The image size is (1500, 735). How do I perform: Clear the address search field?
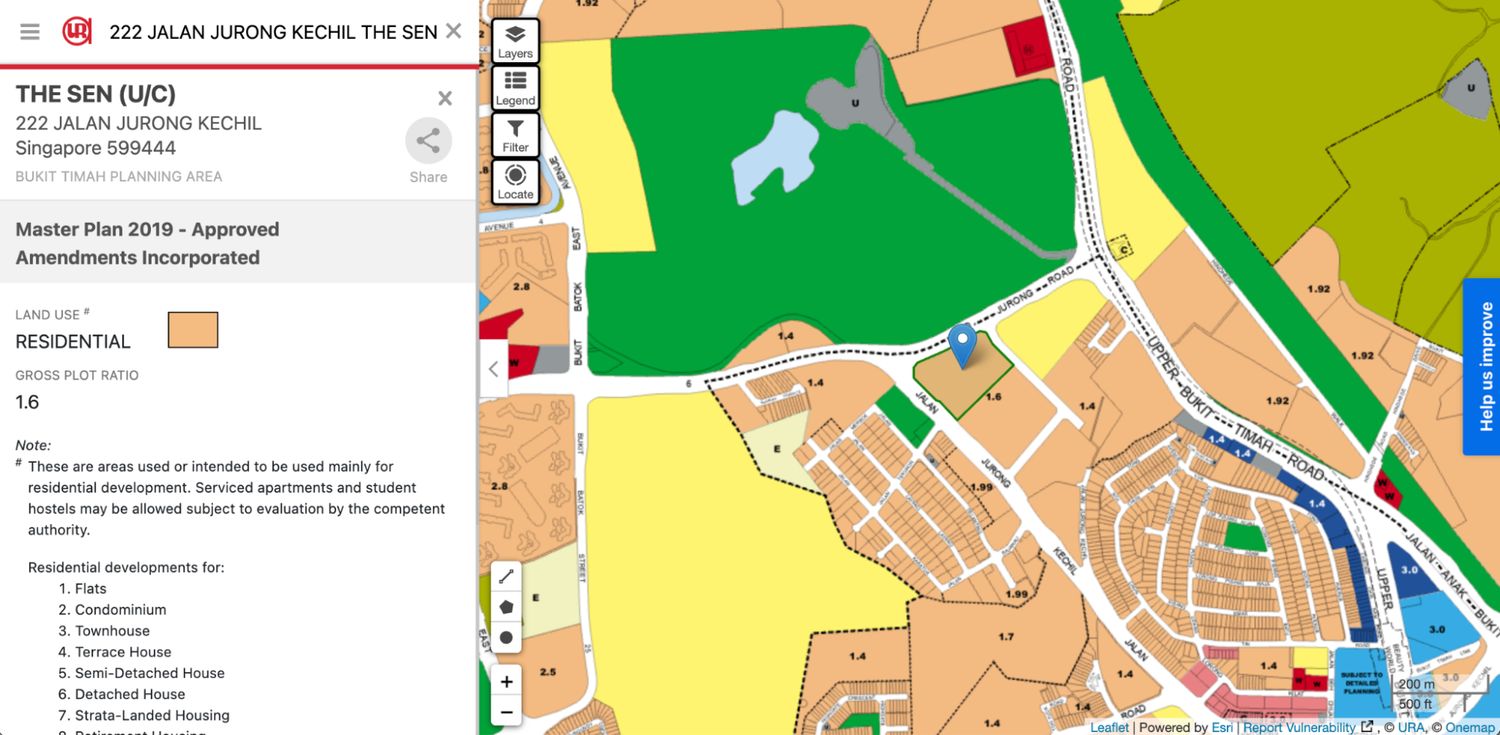[453, 31]
